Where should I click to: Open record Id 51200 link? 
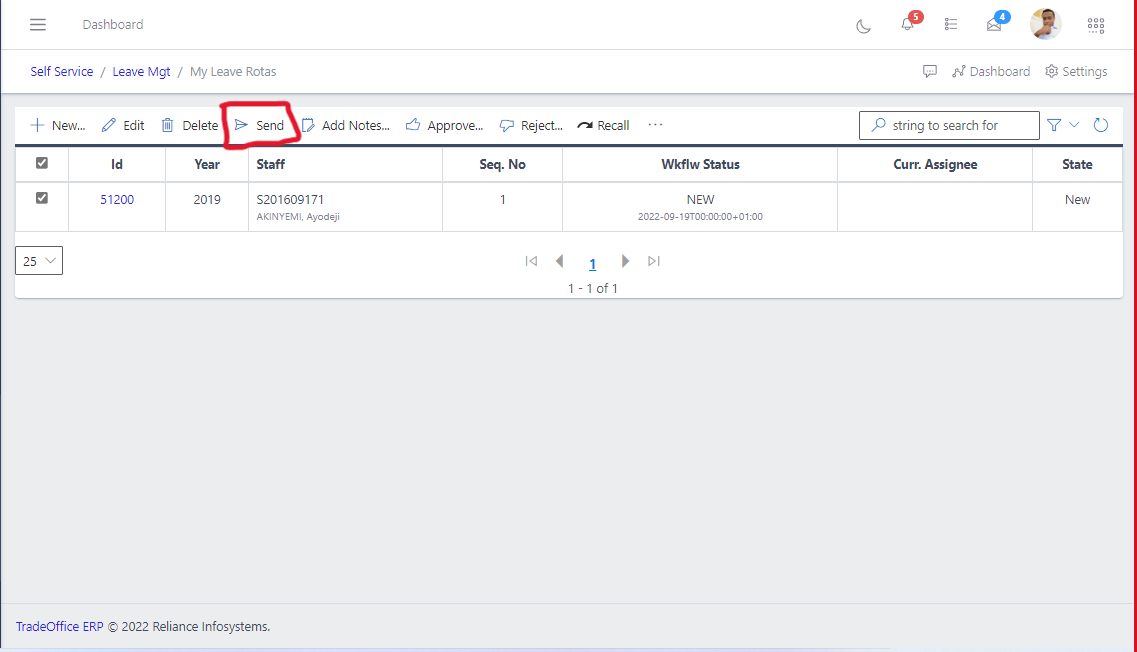click(117, 200)
